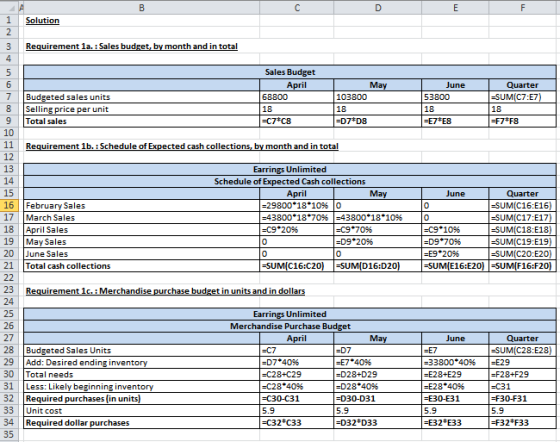Click the =F7*F8 formula cell
This screenshot has height=442, width=560.
[x=522, y=121]
